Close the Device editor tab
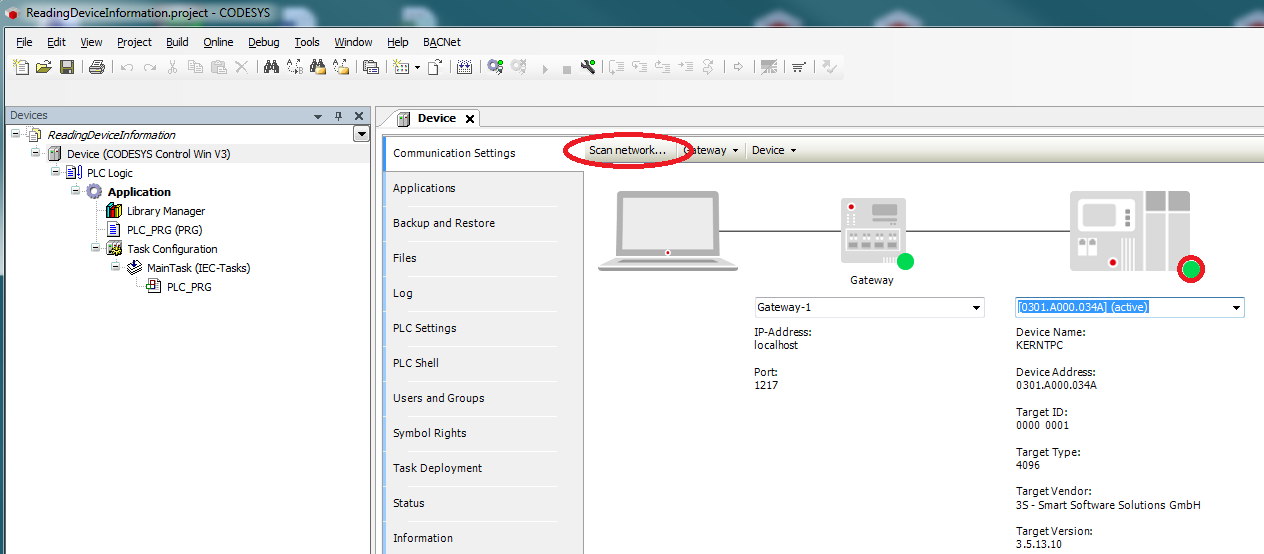Viewport: 1264px width, 554px height. (x=470, y=119)
